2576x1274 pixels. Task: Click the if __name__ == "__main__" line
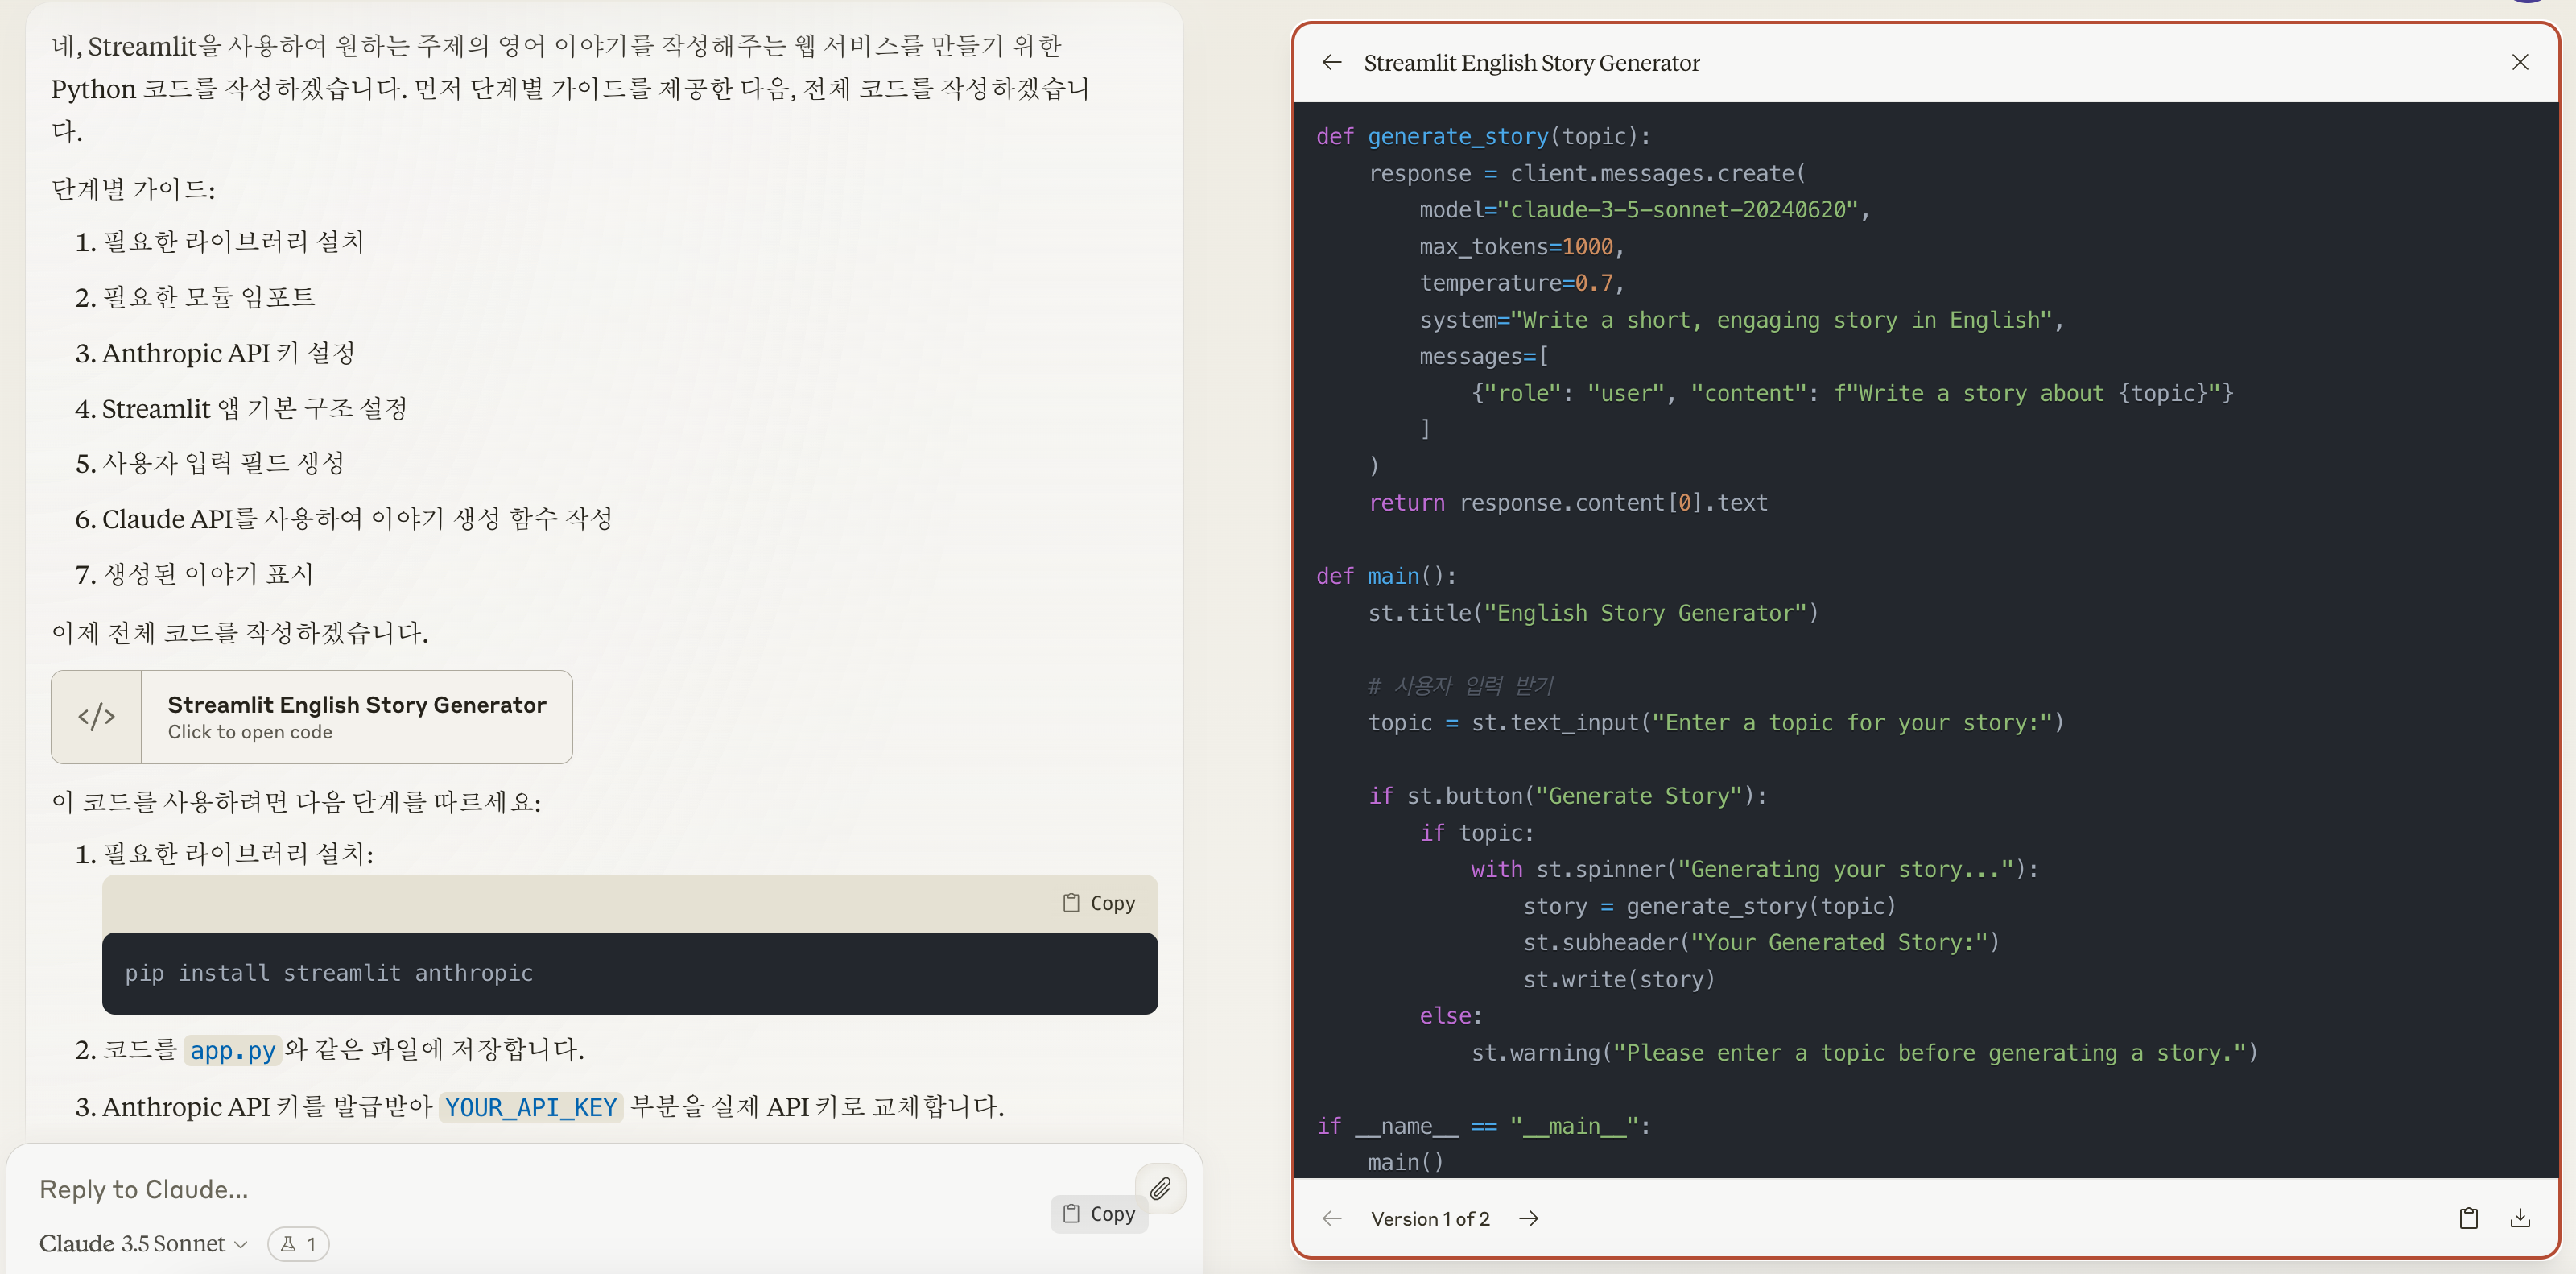[x=1483, y=1125]
